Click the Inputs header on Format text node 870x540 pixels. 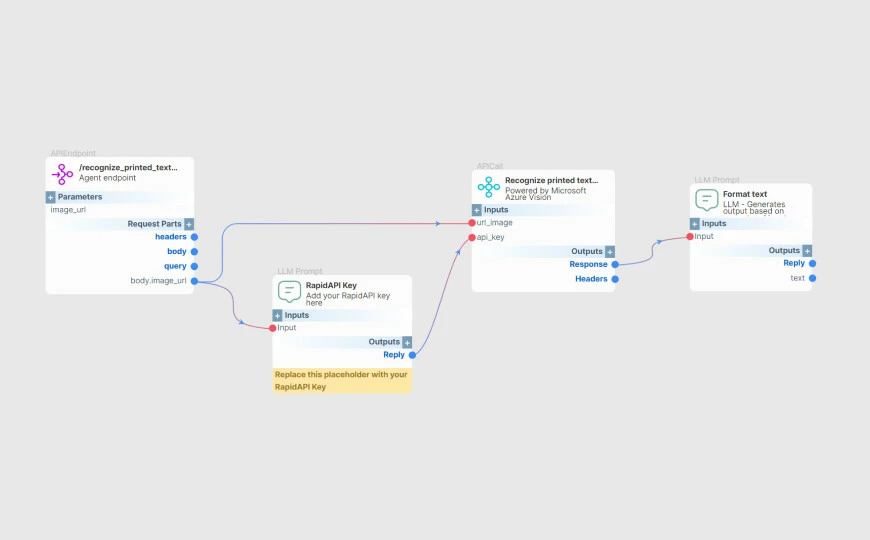tap(751, 224)
